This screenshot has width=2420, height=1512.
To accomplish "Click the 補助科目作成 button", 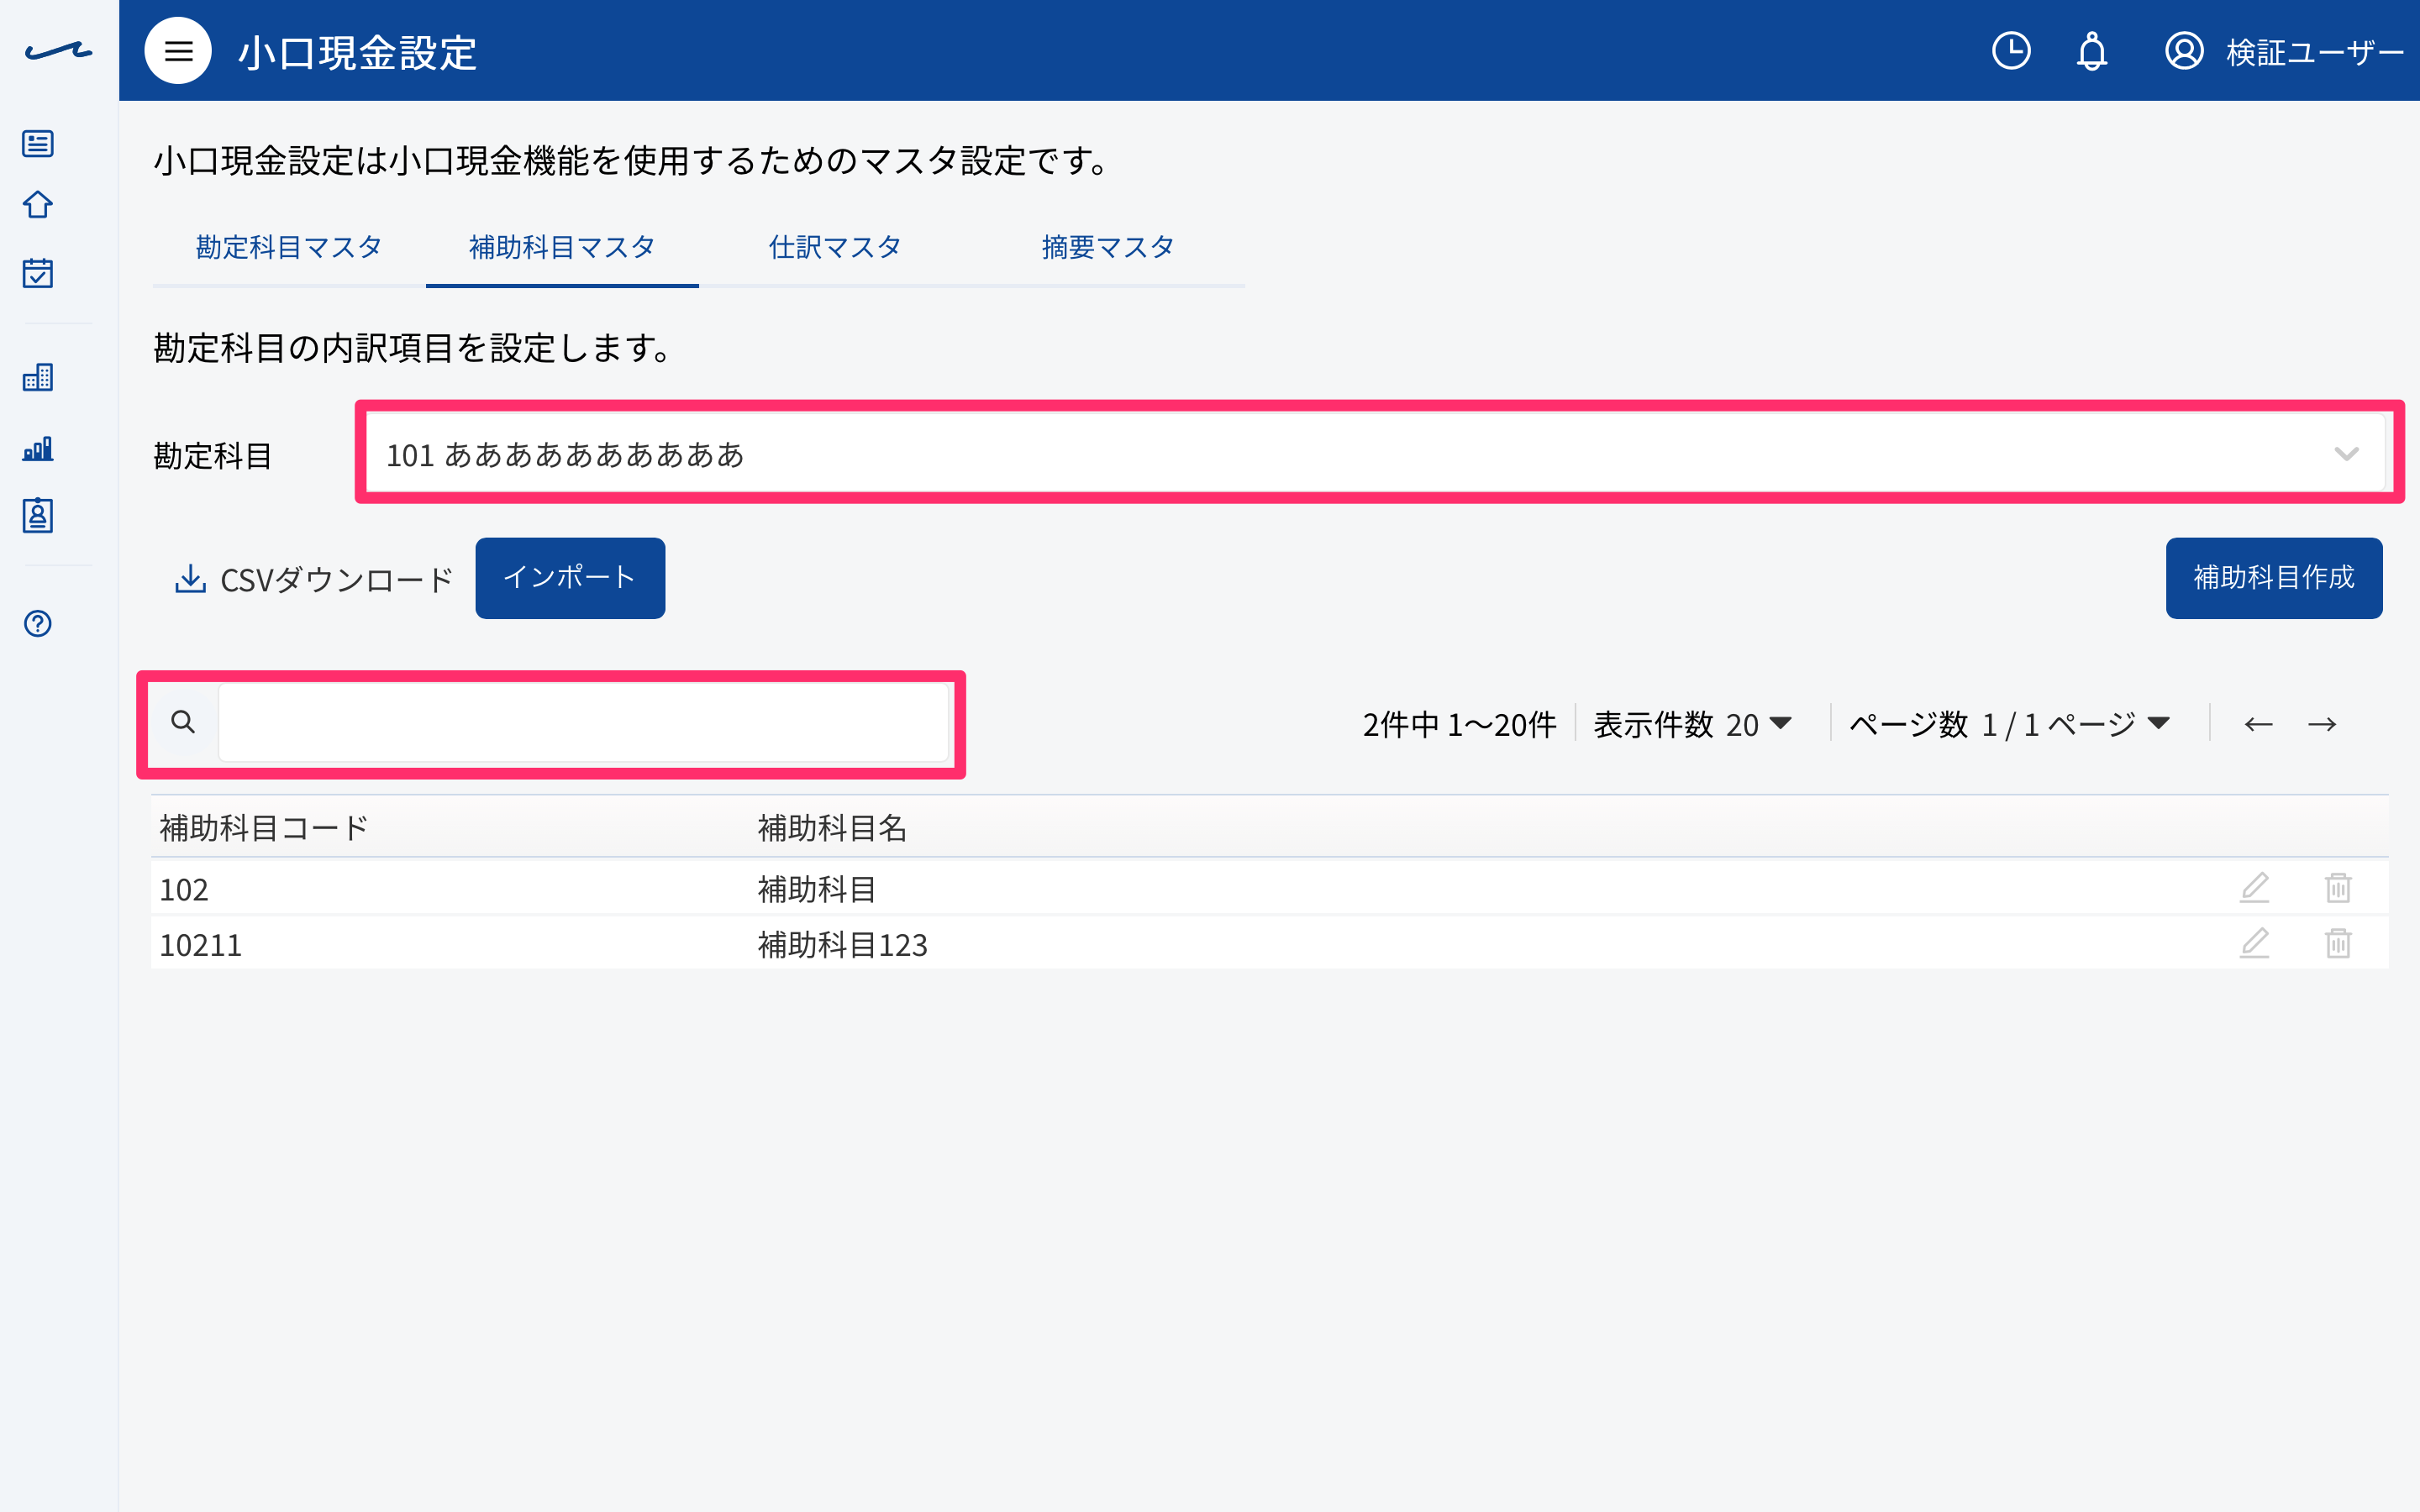I will [x=2274, y=578].
